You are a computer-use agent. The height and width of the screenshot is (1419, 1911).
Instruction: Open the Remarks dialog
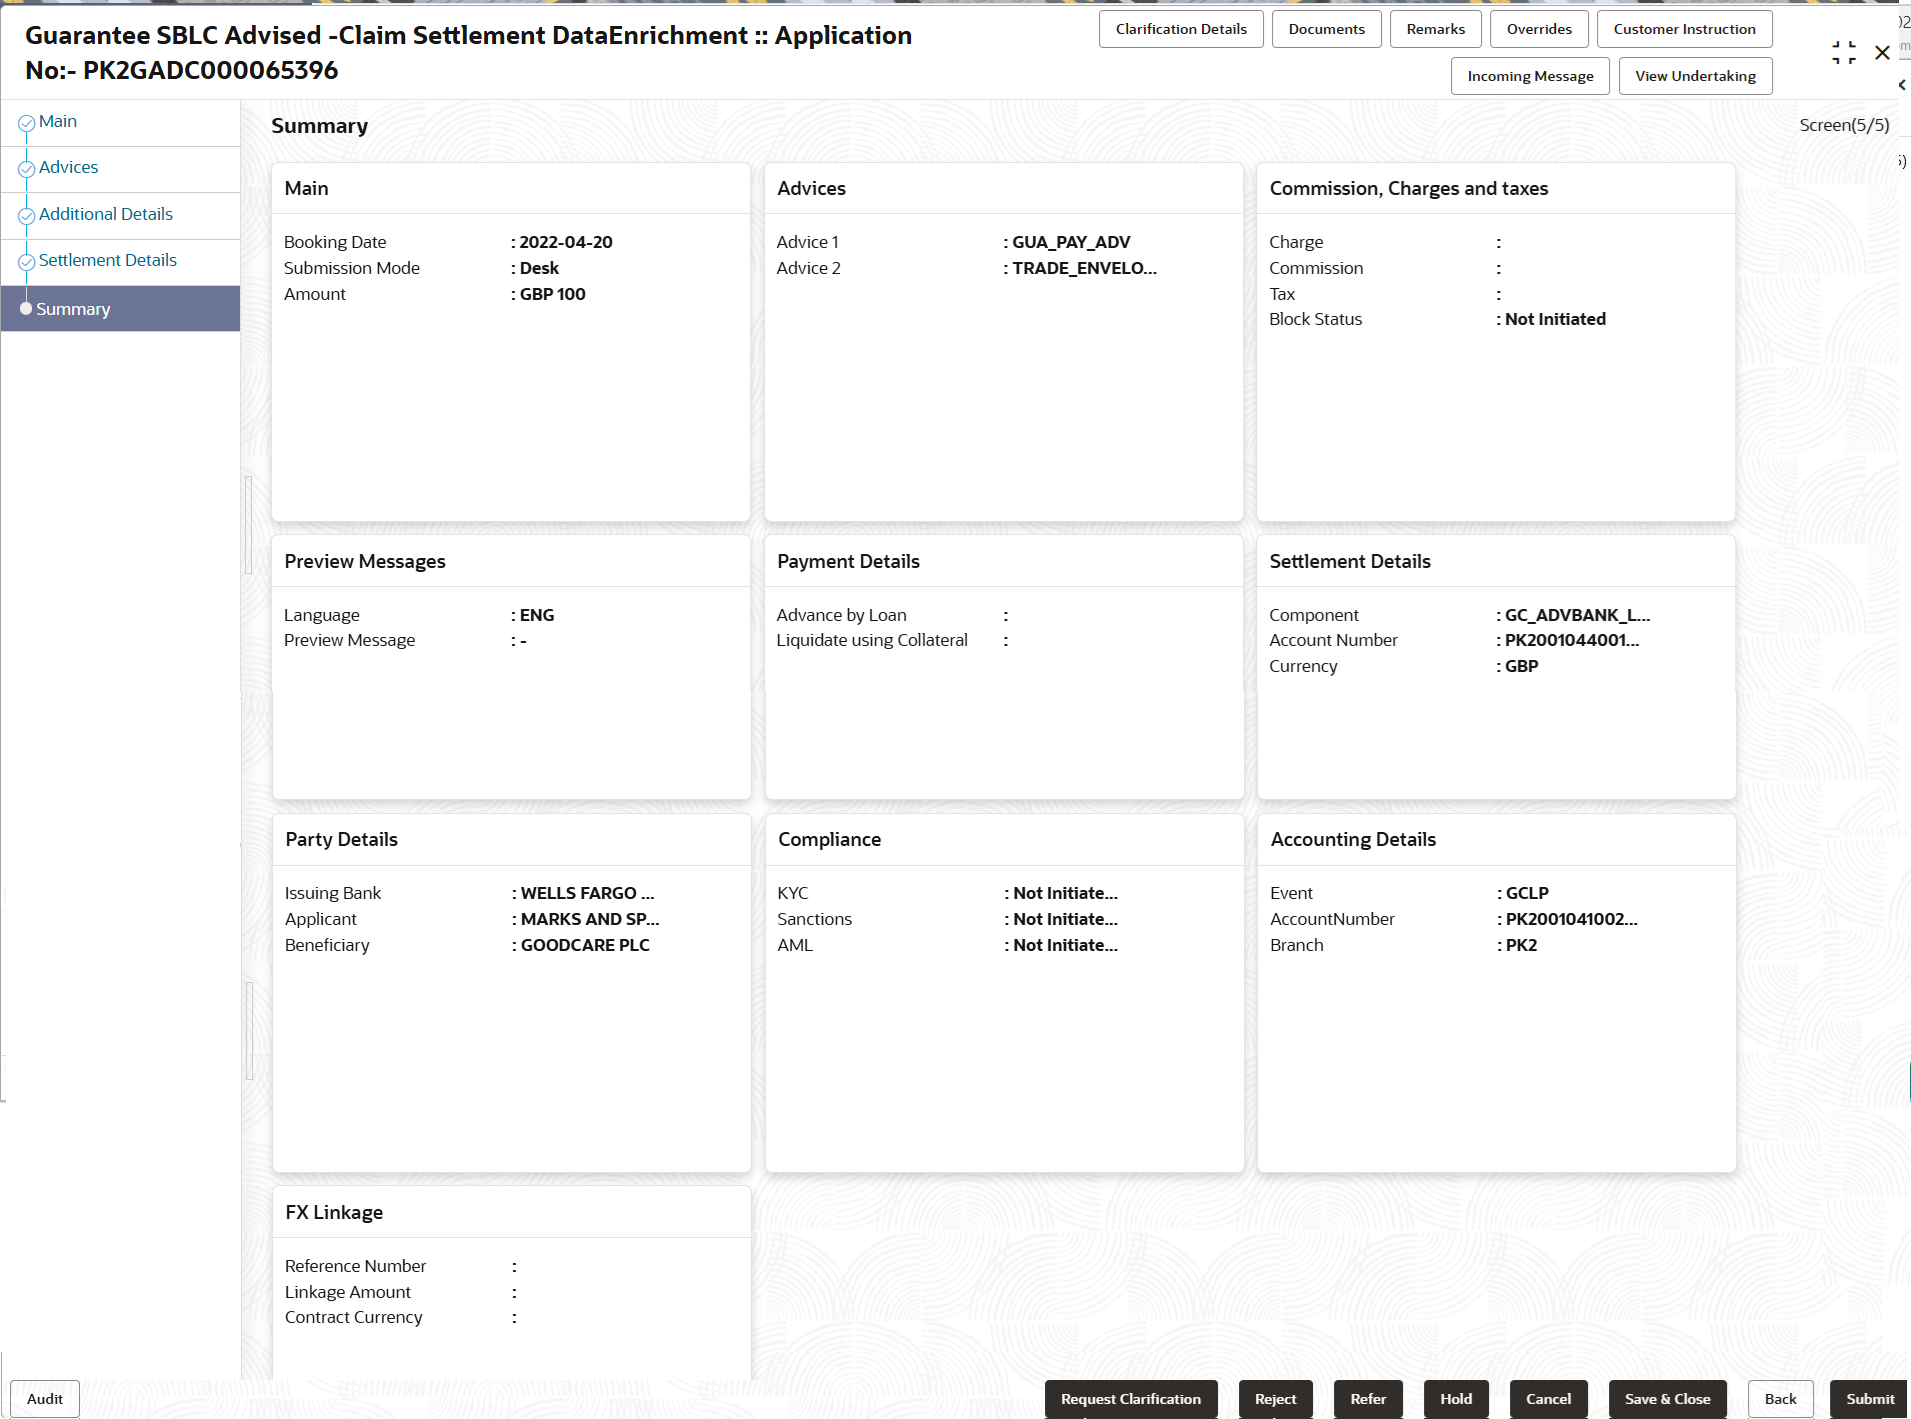tap(1435, 29)
